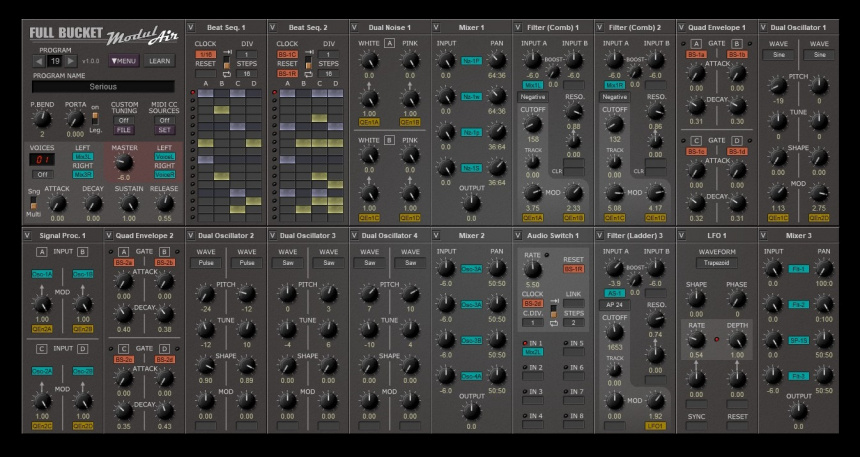The image size is (860, 457).
Task: Open the V module selector for LFO 1
Action: [x=682, y=235]
